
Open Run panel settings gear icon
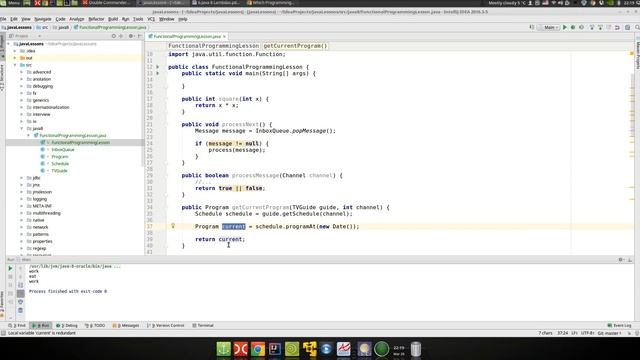[621, 260]
